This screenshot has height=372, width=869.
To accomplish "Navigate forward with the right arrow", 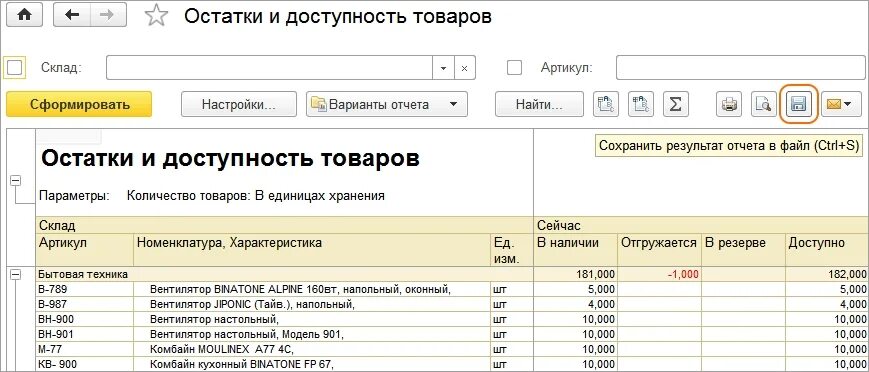I will [108, 16].
